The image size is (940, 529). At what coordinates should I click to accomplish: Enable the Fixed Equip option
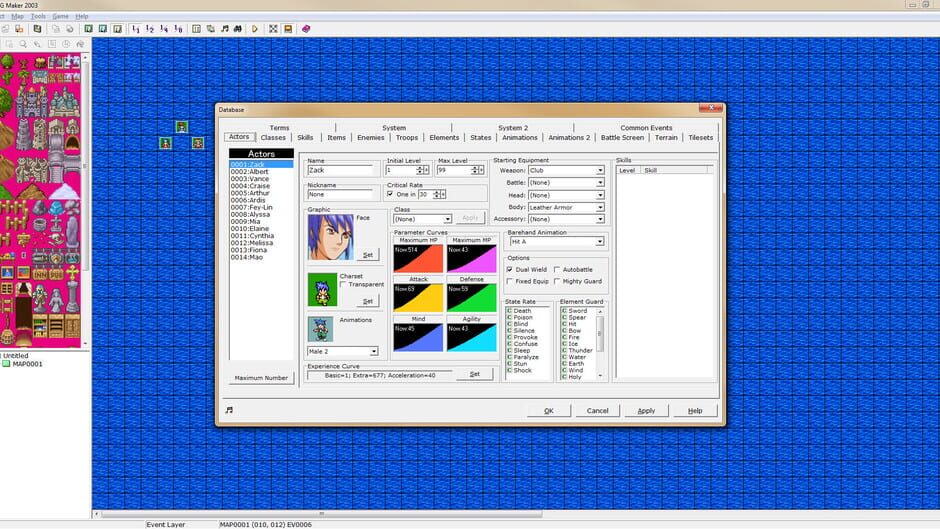[510, 281]
